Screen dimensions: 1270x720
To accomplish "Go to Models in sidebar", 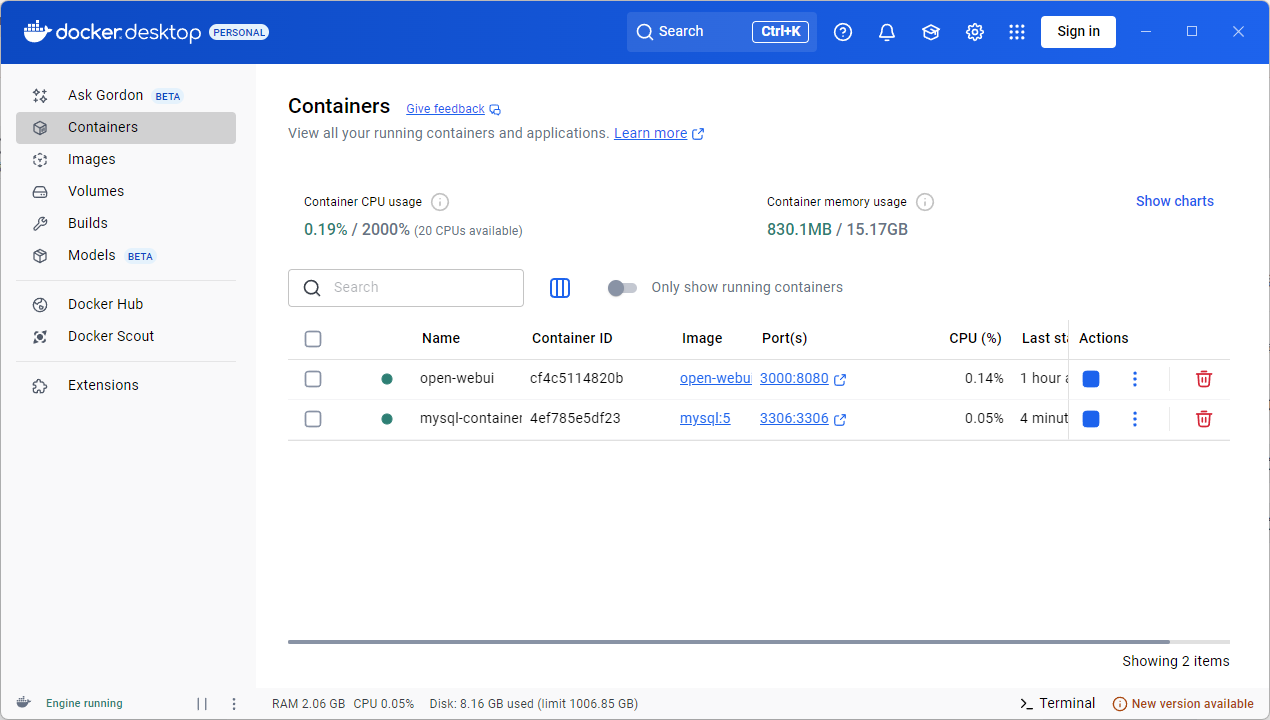I will 126,256.
